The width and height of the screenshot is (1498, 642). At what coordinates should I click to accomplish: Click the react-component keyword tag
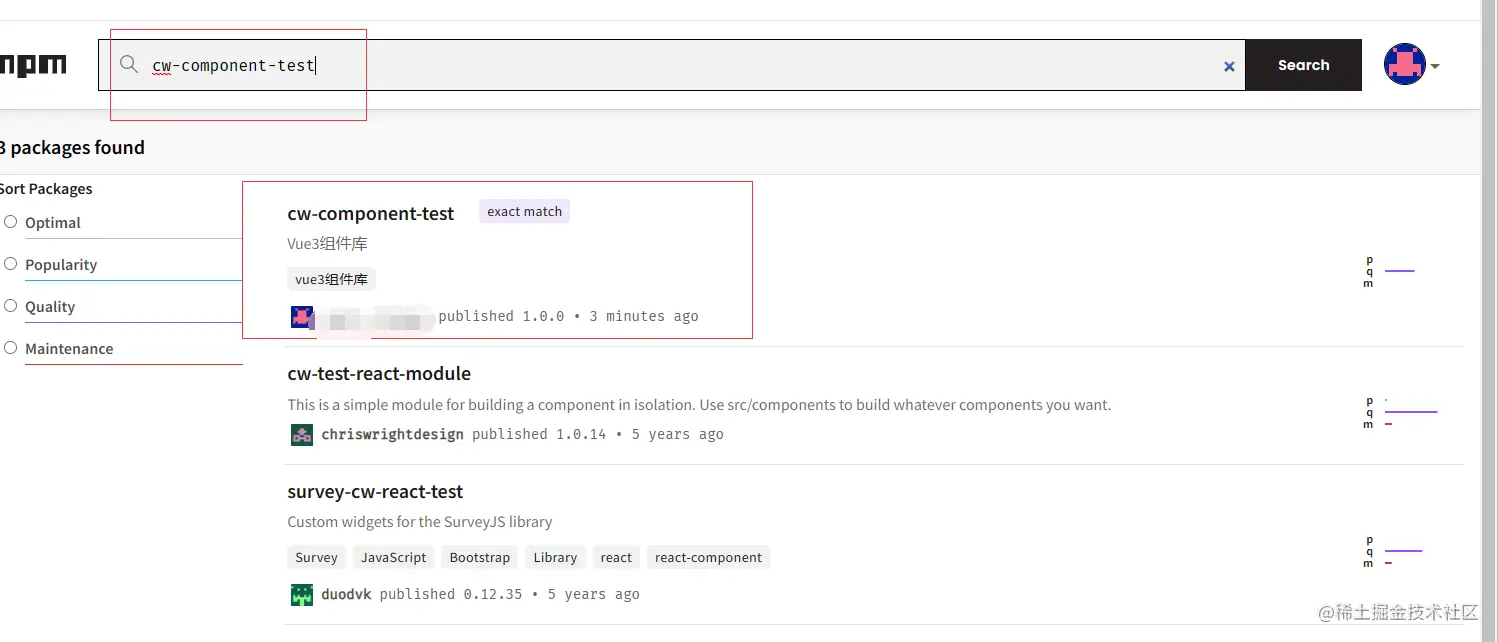pos(708,557)
